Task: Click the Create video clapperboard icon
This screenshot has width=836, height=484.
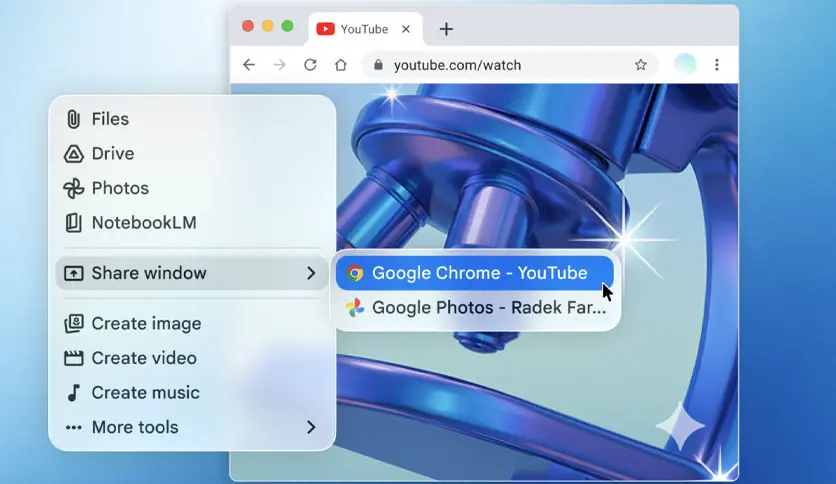Action: 74,358
